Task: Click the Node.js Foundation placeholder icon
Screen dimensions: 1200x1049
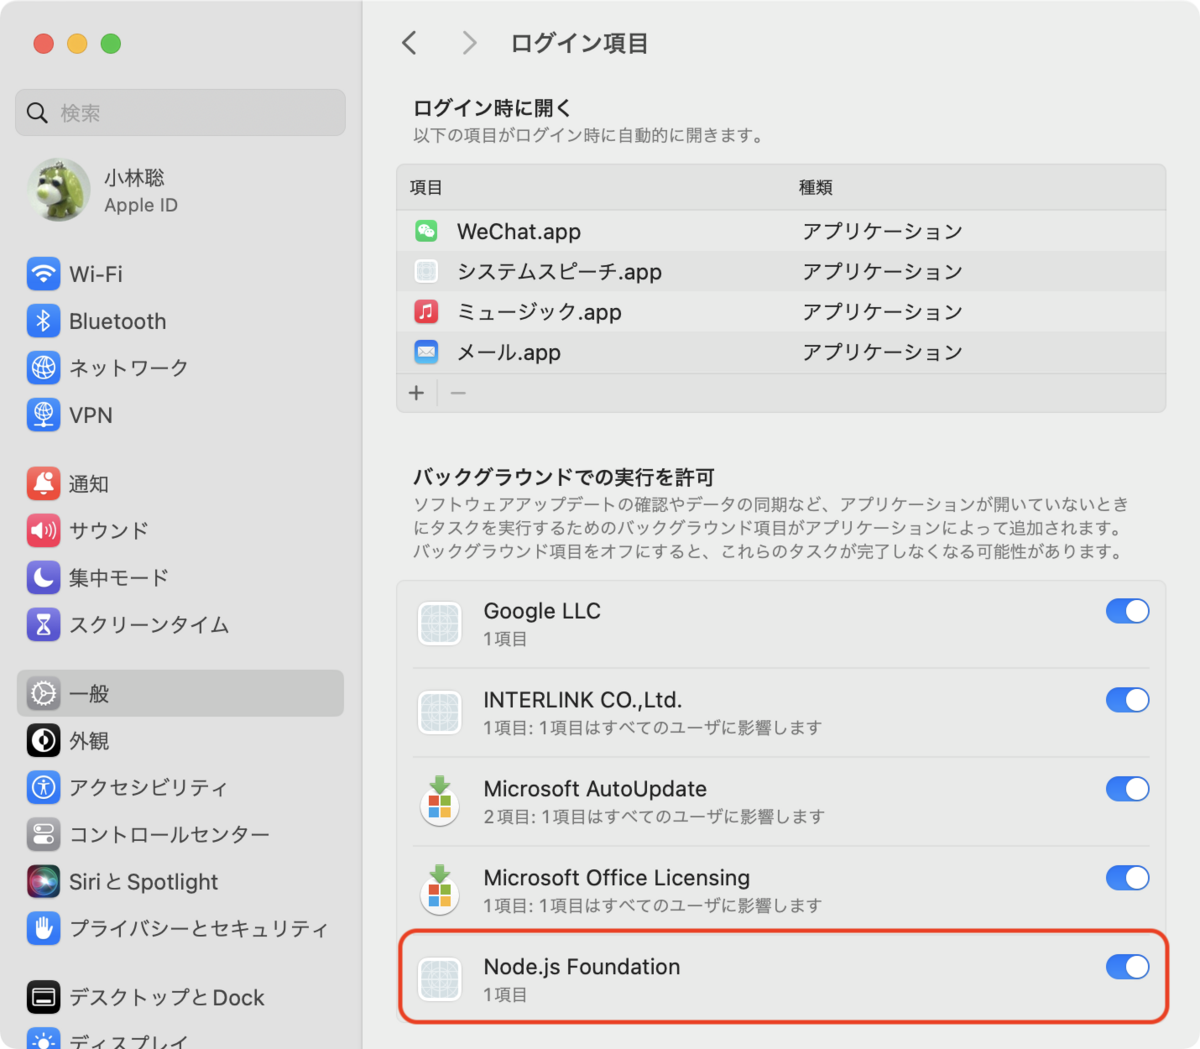Action: pos(440,980)
